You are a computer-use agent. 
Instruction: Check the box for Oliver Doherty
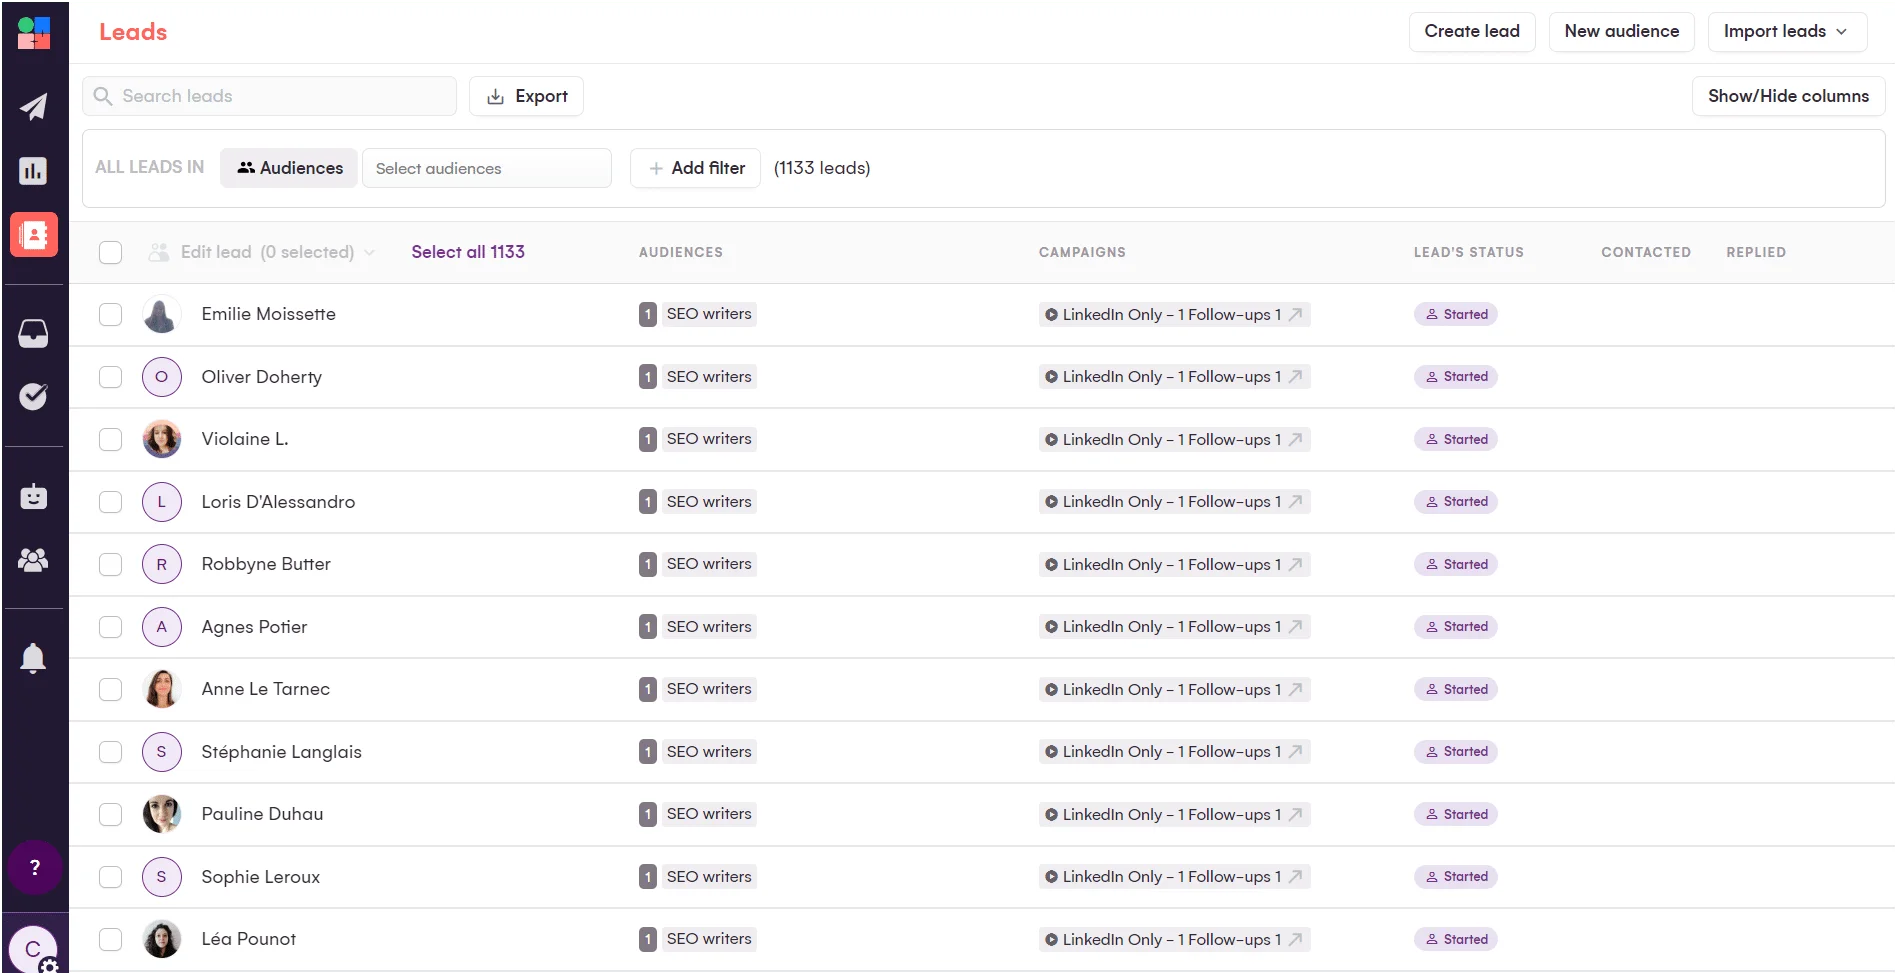(111, 377)
